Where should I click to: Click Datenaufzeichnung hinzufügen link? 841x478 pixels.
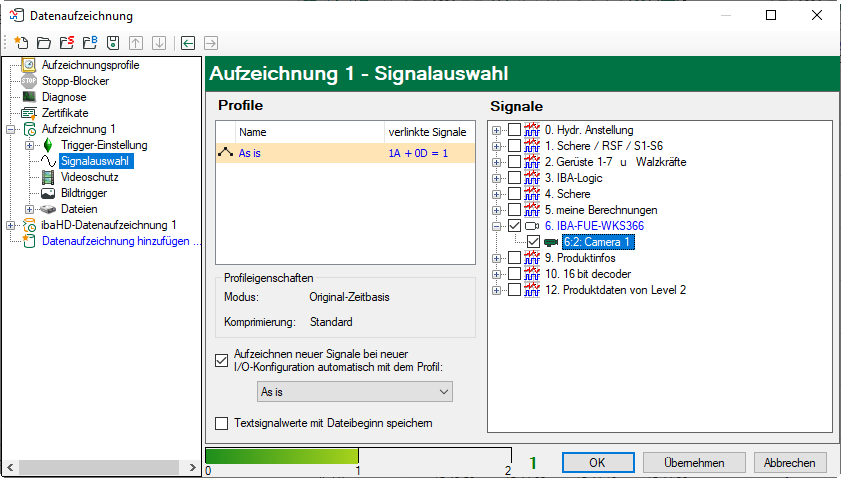pos(120,241)
